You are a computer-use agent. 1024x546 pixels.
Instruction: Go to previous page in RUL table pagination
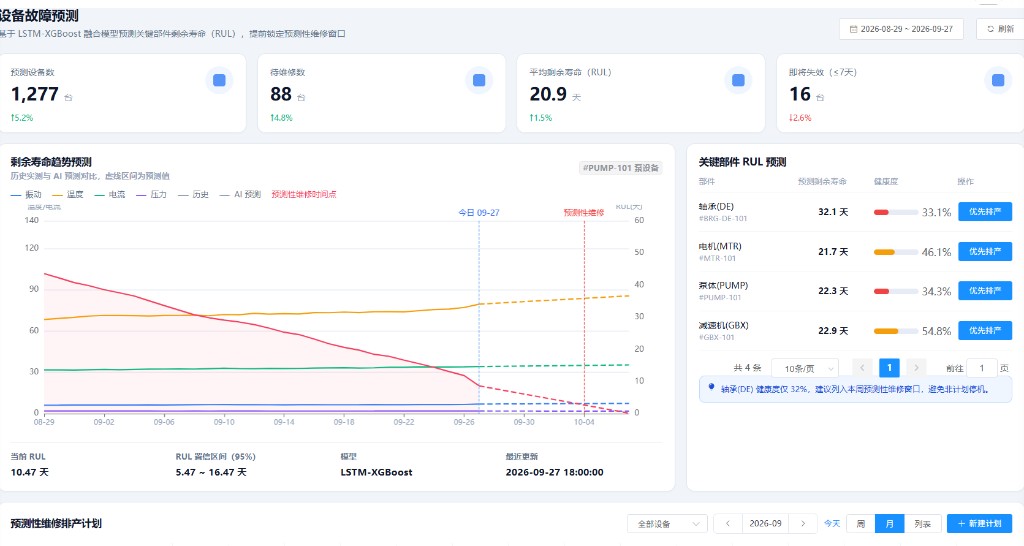[862, 368]
